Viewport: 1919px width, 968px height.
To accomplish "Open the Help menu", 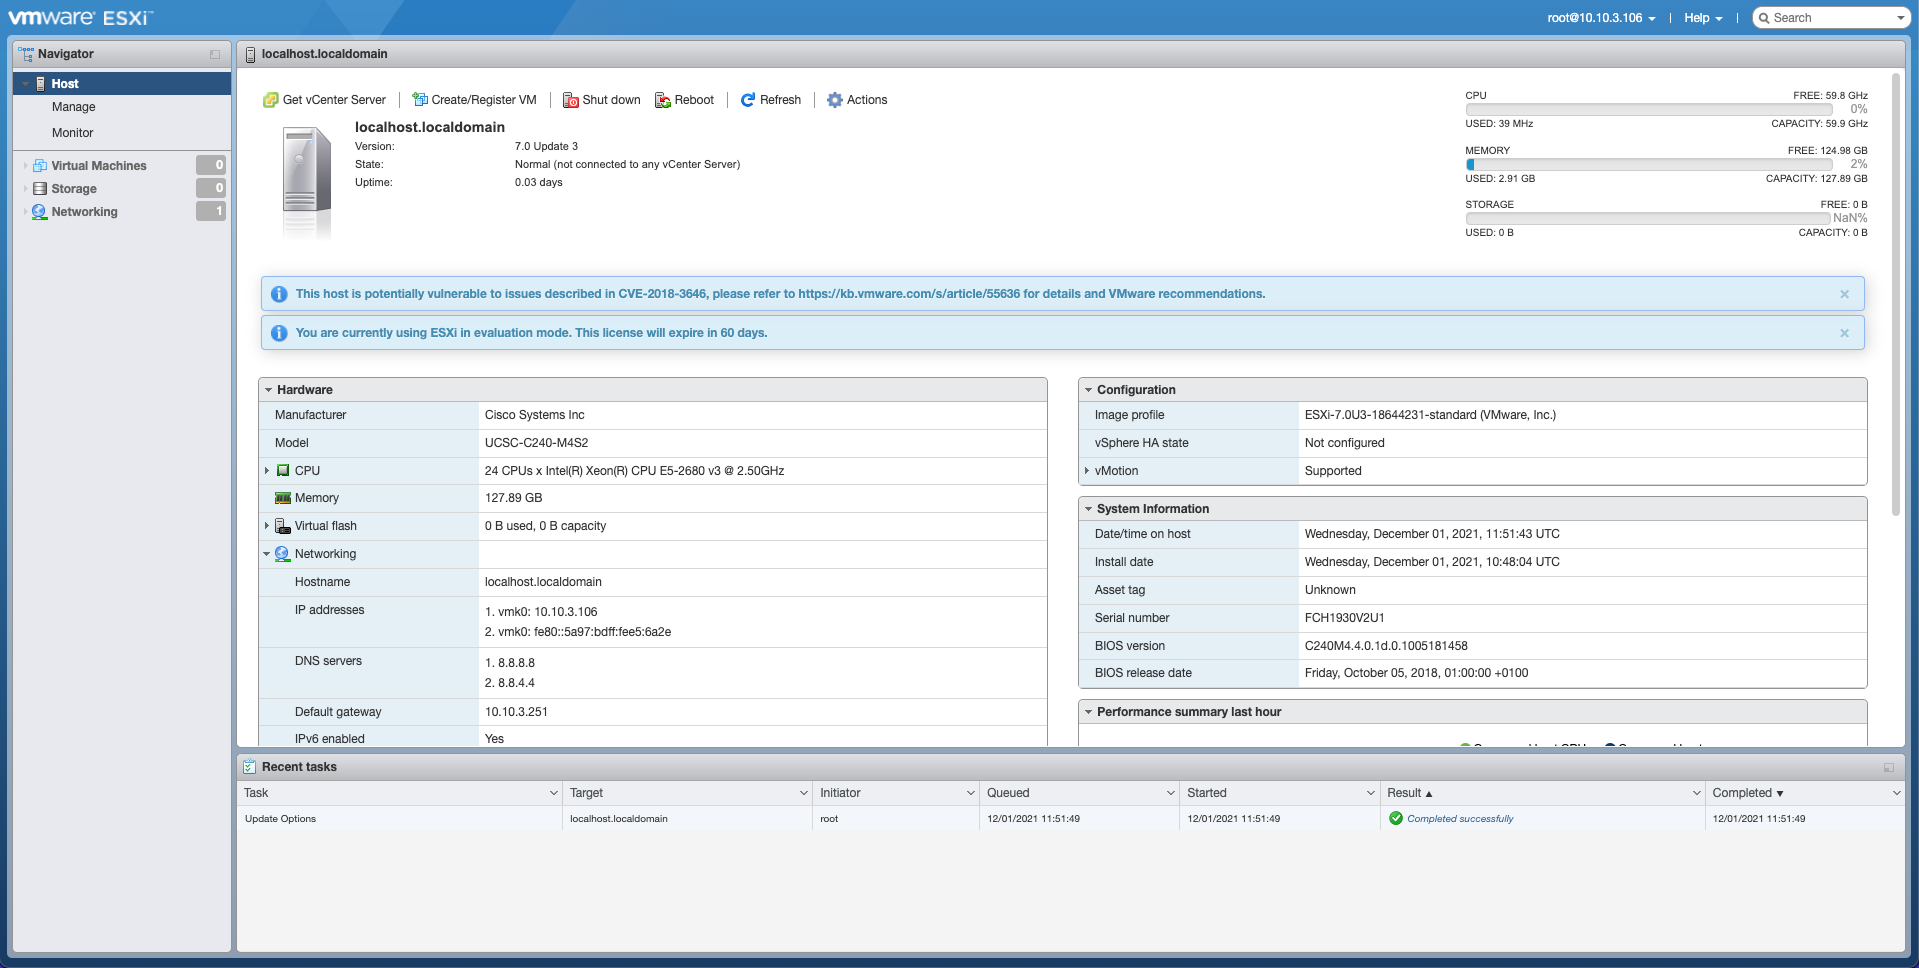I will point(1703,18).
